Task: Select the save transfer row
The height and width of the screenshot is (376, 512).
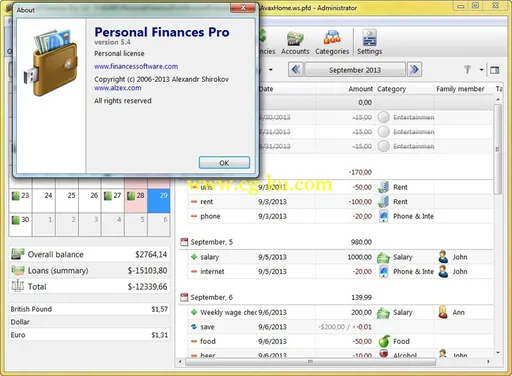Action: coord(340,327)
